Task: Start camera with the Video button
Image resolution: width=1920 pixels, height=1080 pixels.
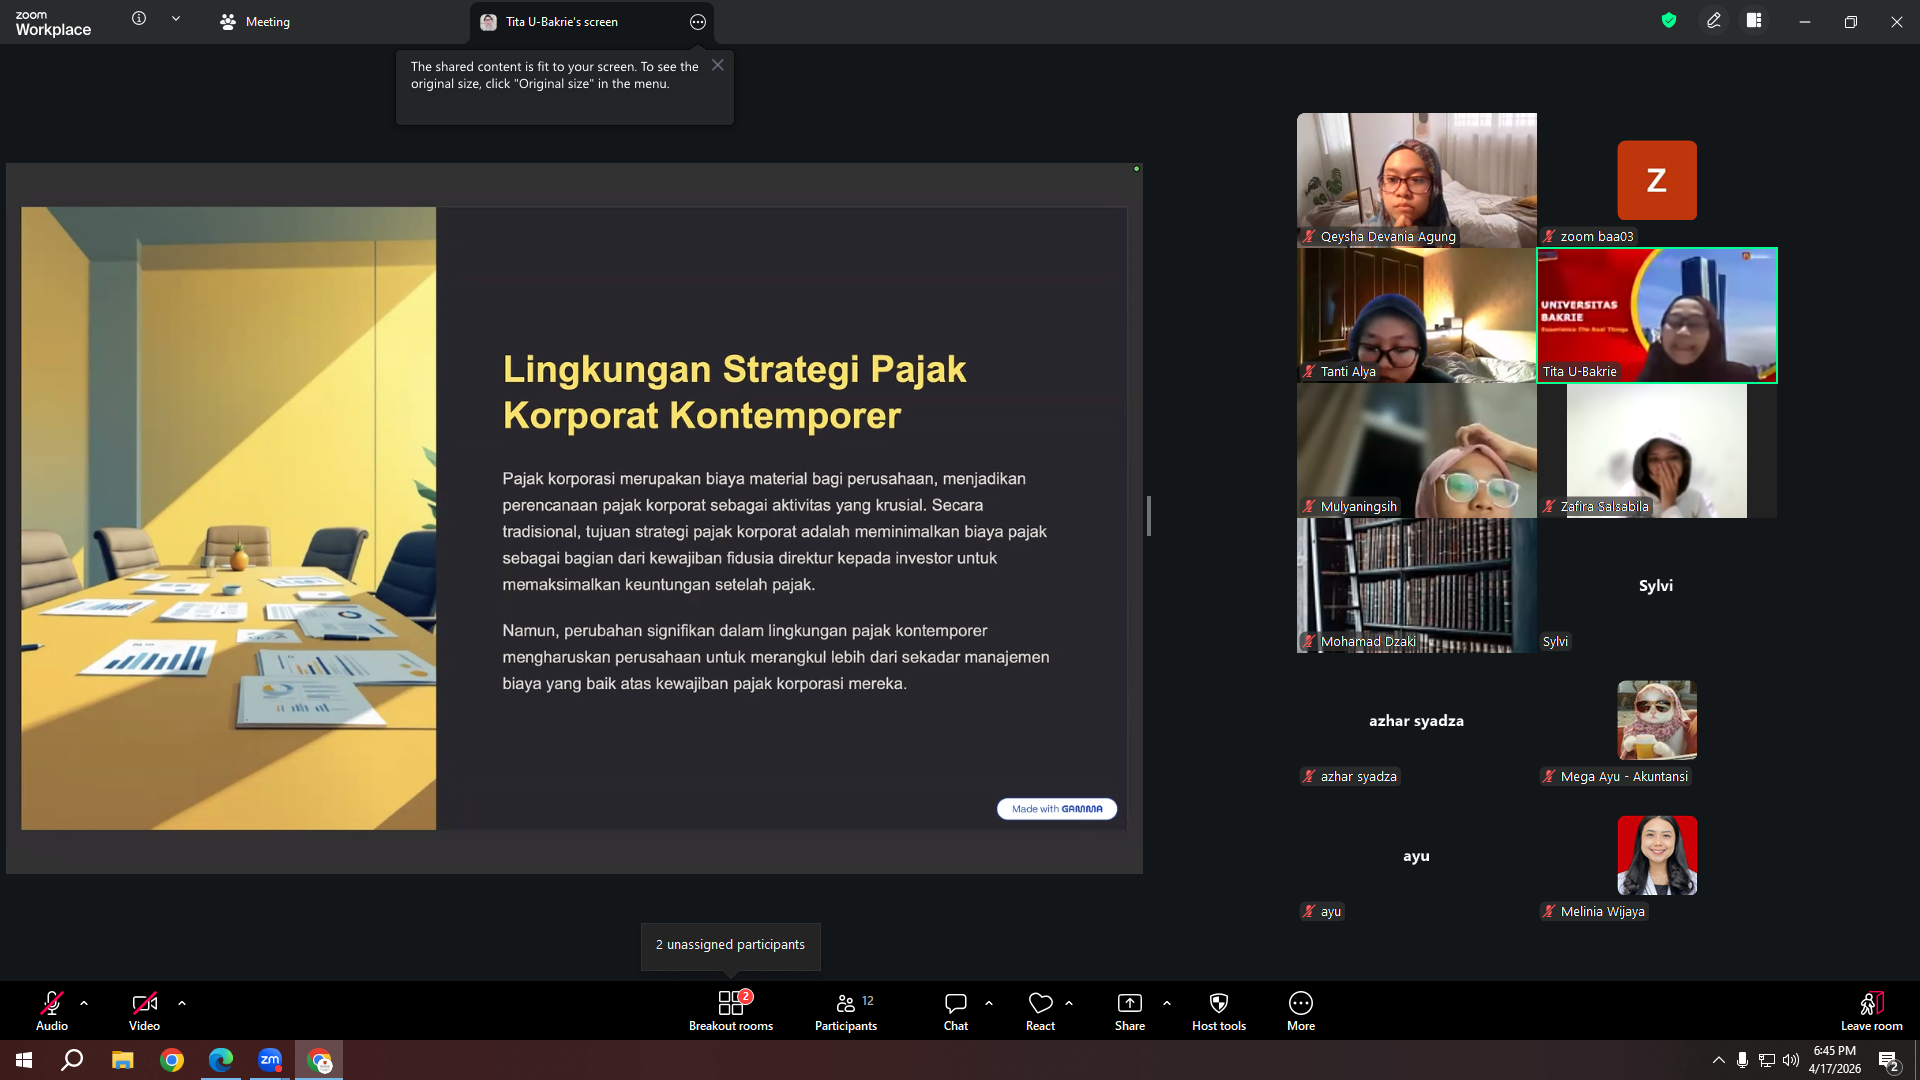Action: (144, 1010)
